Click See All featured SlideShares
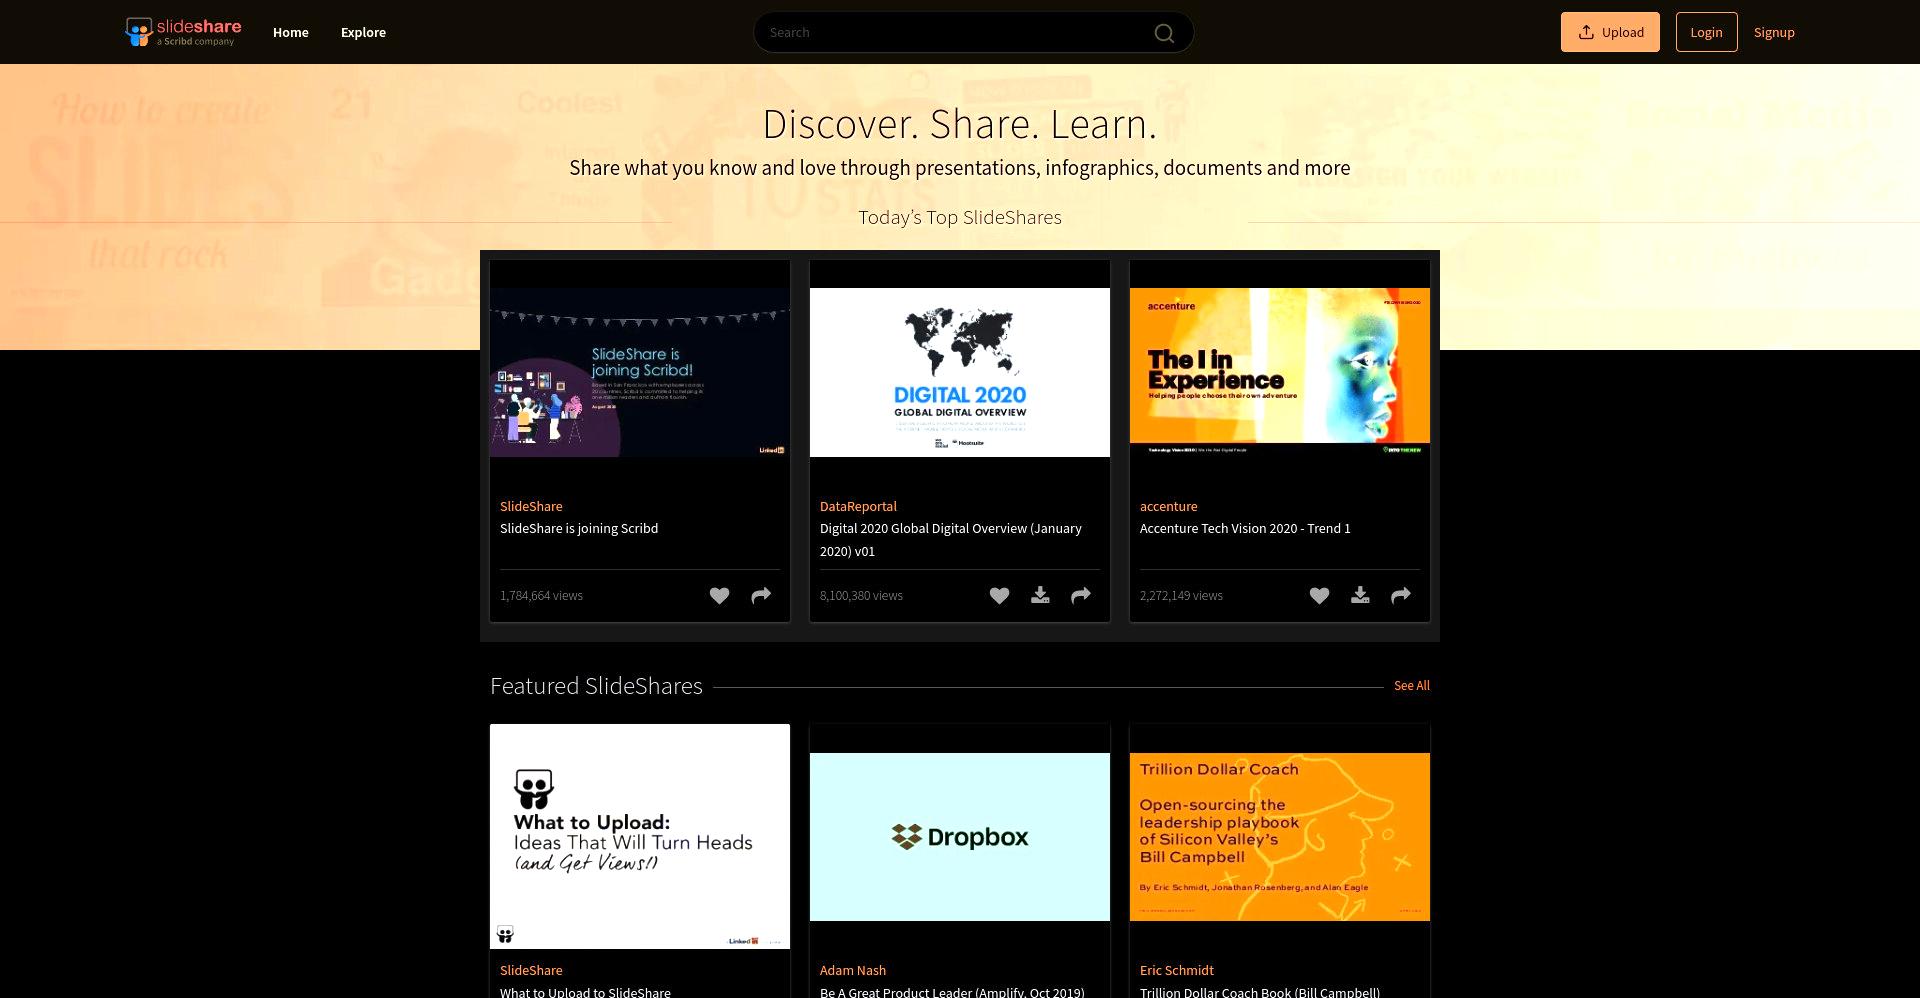 coord(1412,685)
